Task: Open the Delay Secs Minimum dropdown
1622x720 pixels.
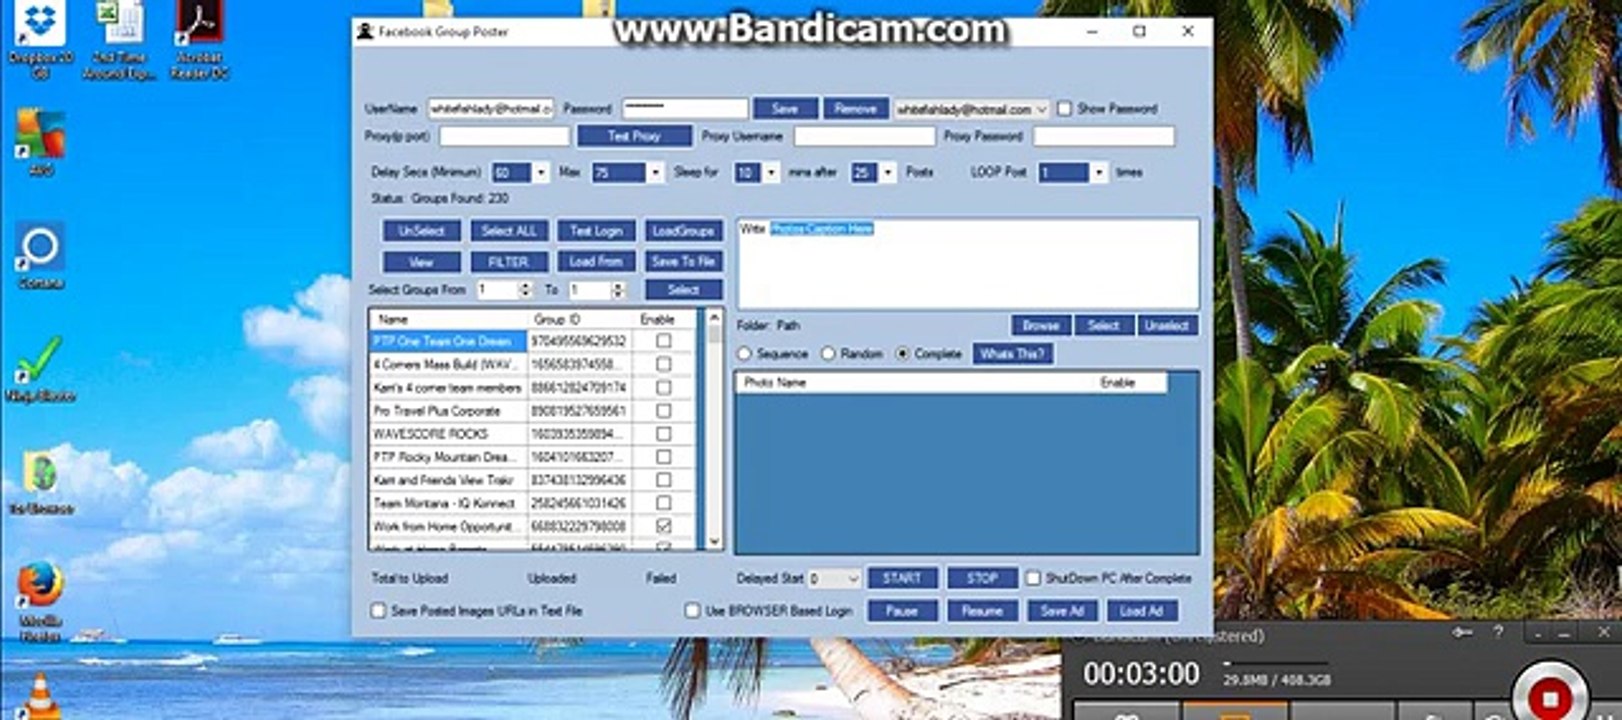Action: (x=541, y=173)
